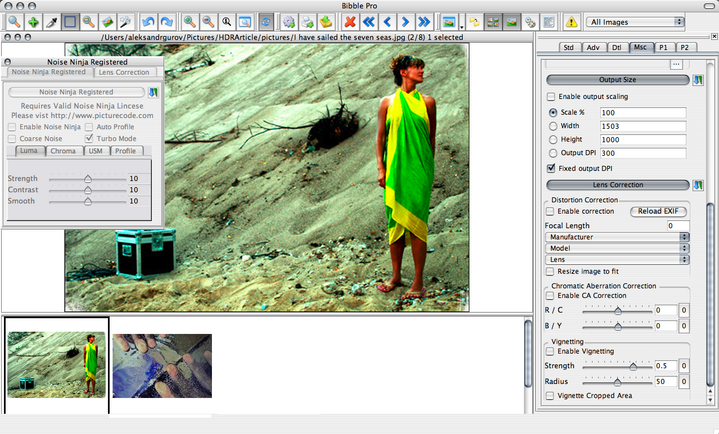
Task: Open the All Images filter dropdown
Action: [636, 21]
